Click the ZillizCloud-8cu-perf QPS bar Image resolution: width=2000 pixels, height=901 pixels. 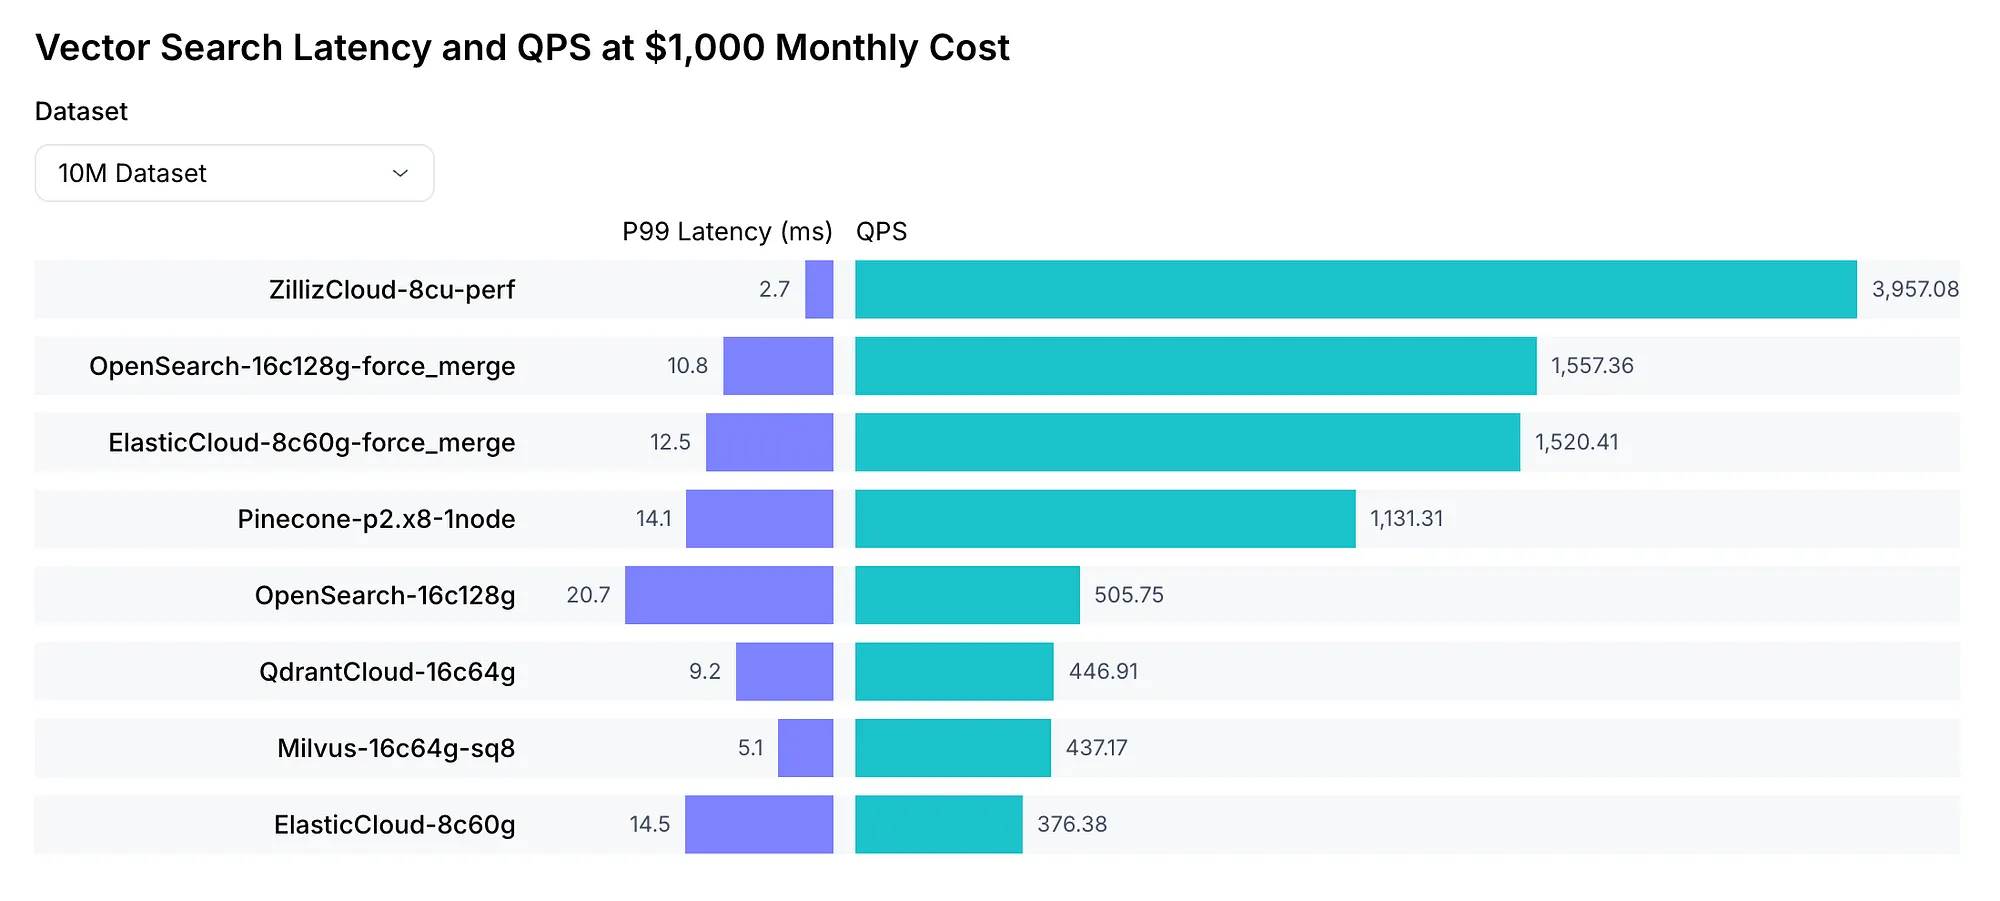click(1355, 290)
